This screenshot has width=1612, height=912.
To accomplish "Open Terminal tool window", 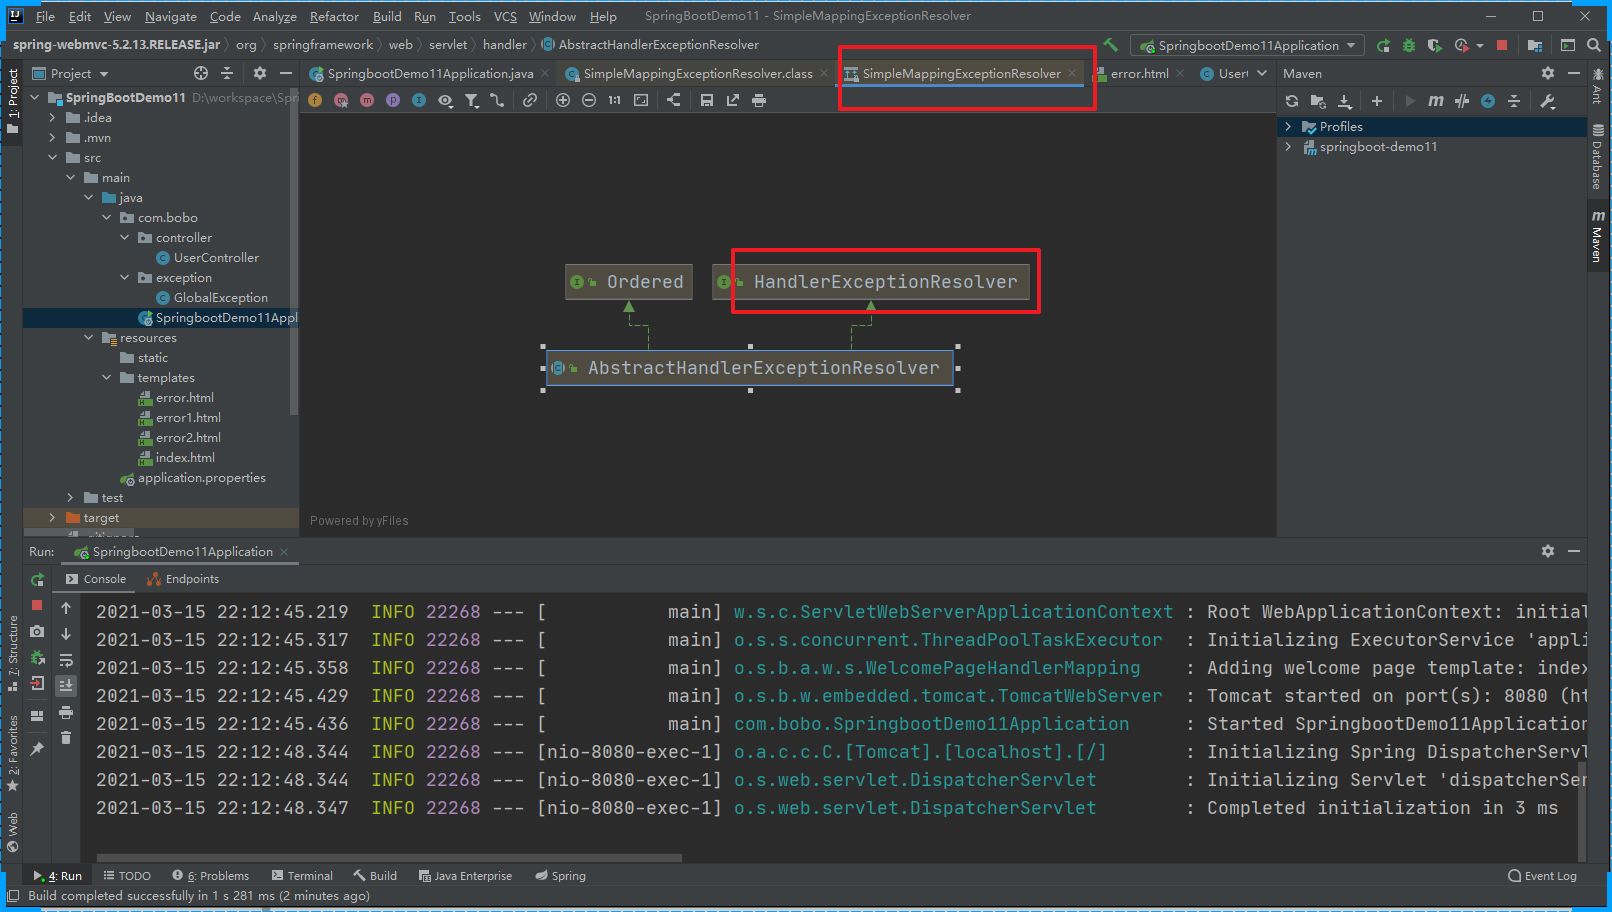I will pyautogui.click(x=301, y=876).
